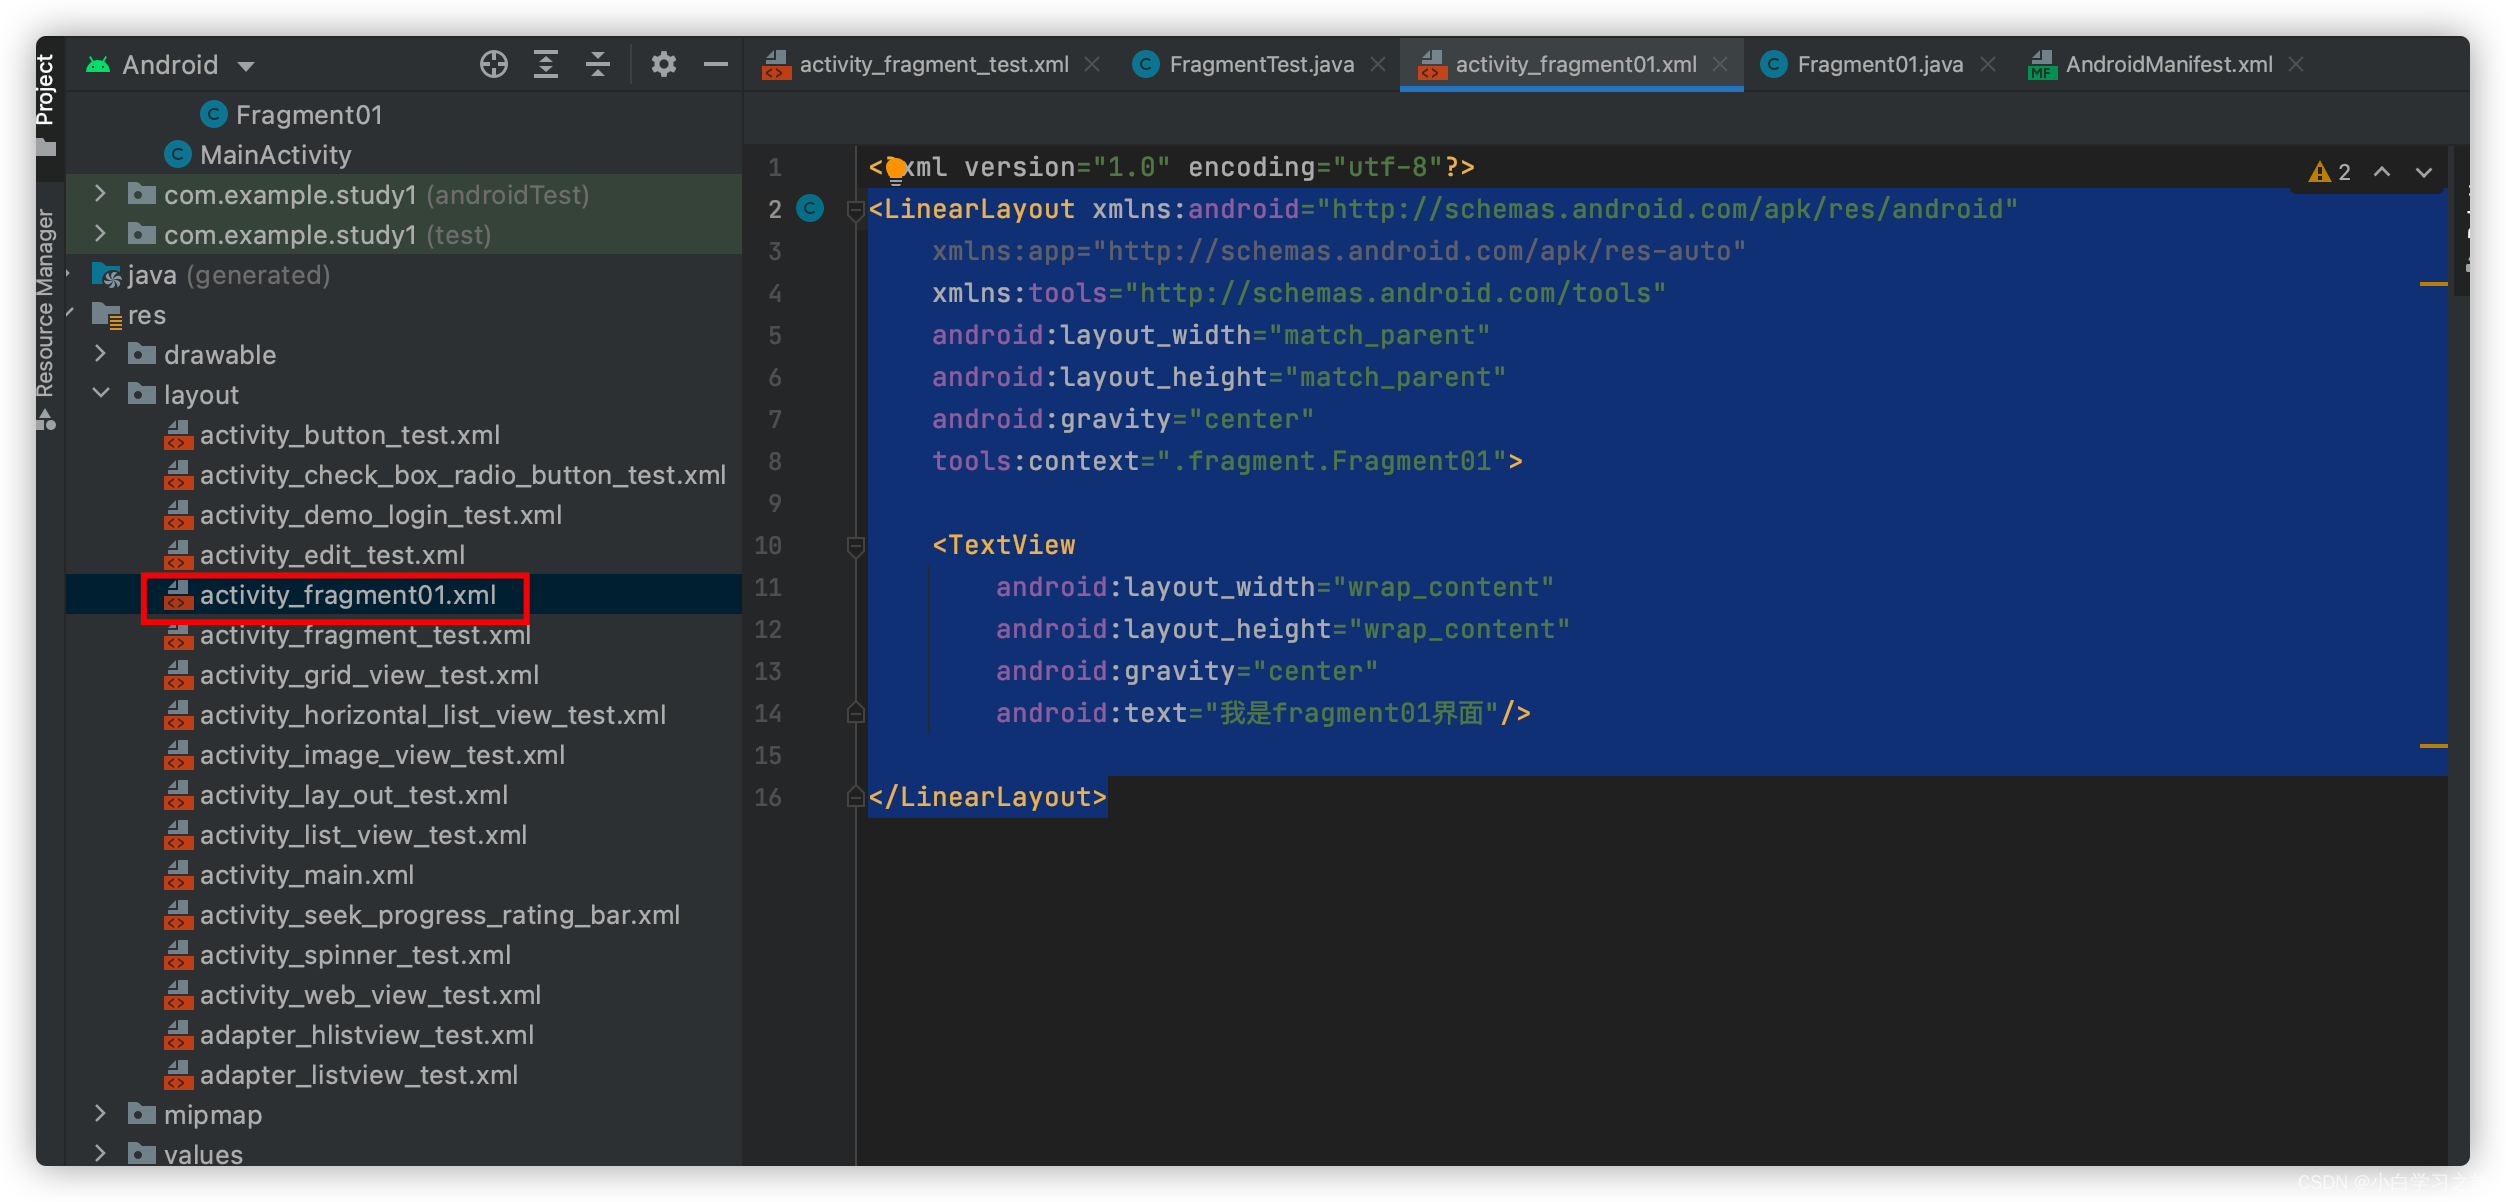The height and width of the screenshot is (1202, 2506).
Task: Fold the LinearLayout tag at line 2
Action: pos(856,210)
